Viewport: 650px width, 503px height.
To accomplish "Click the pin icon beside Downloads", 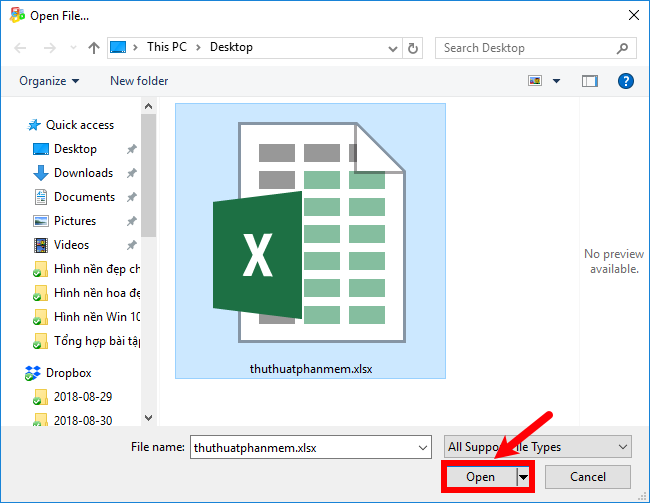I will pyautogui.click(x=131, y=173).
